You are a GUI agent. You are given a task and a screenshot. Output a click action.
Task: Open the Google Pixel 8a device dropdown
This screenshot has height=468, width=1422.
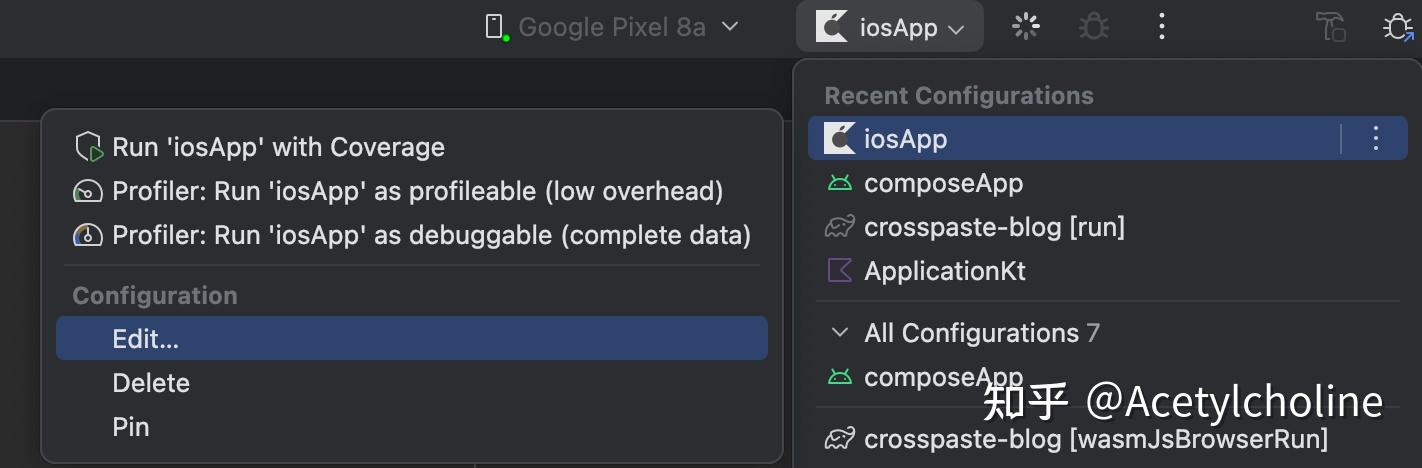click(612, 27)
